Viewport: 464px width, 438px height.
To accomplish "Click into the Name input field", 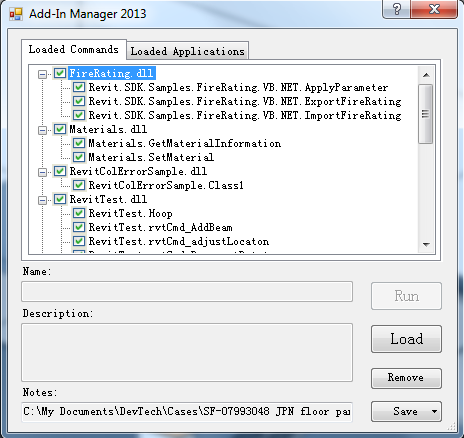I will 187,292.
